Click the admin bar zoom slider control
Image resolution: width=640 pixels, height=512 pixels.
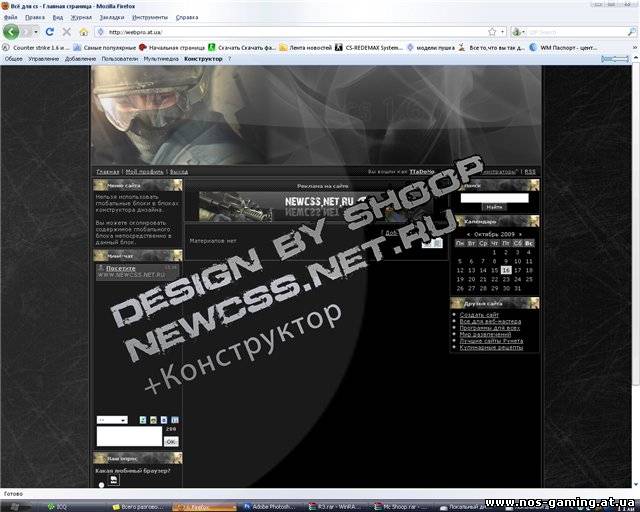click(x=615, y=59)
